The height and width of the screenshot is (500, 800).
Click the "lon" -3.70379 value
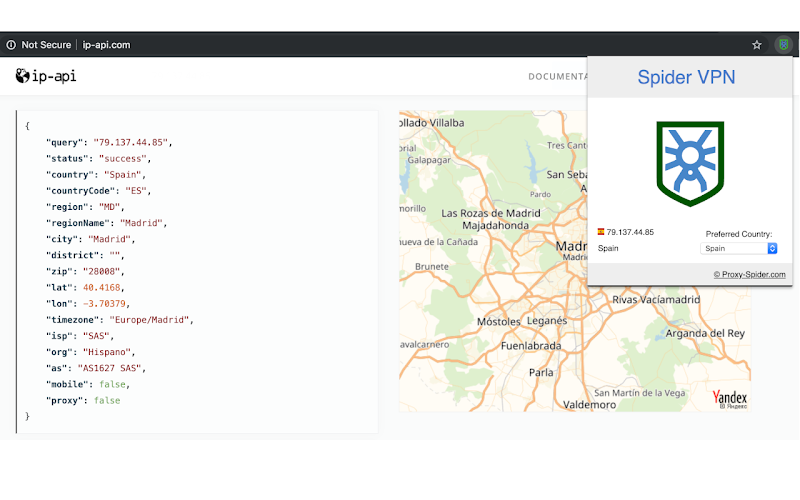104,304
